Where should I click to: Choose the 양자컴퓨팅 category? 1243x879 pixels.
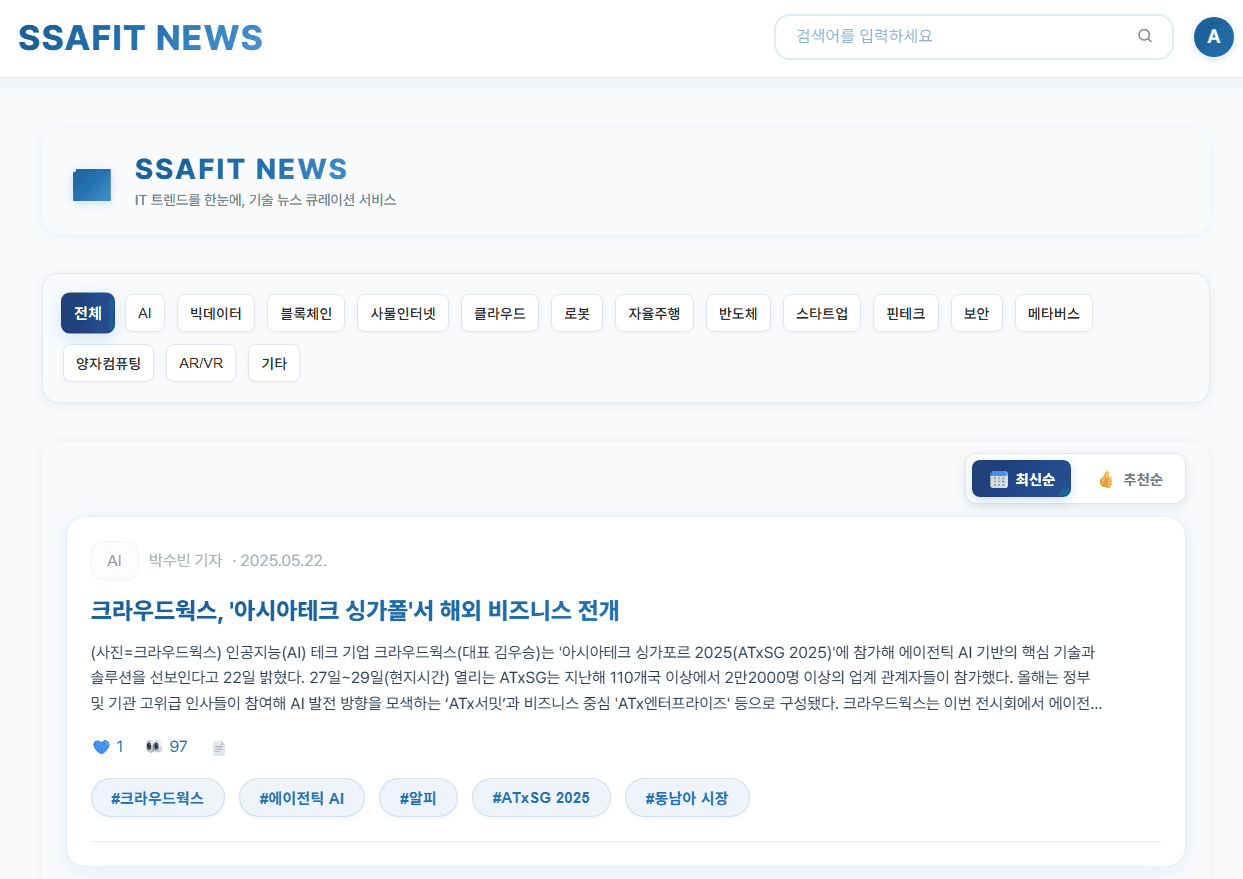(108, 363)
